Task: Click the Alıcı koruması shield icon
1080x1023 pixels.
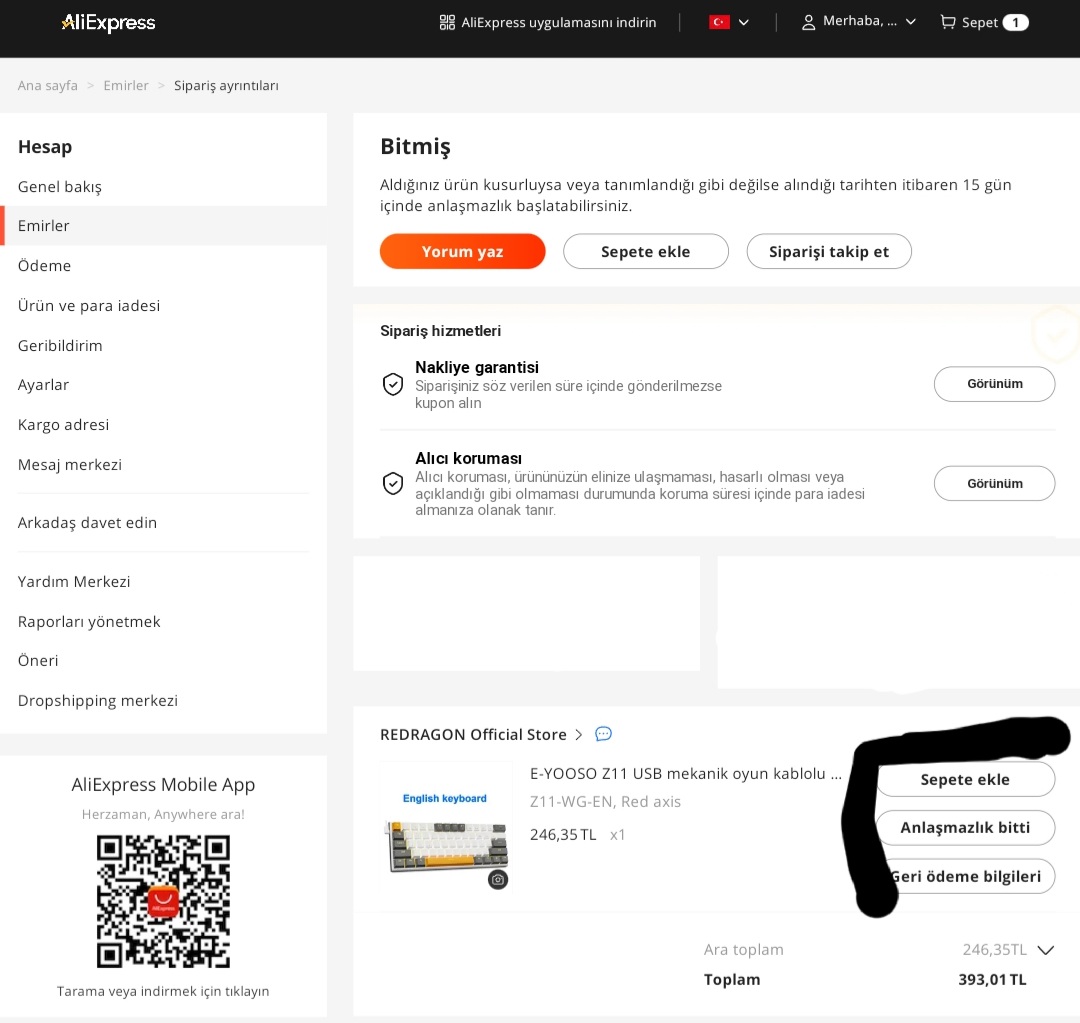Action: (393, 484)
